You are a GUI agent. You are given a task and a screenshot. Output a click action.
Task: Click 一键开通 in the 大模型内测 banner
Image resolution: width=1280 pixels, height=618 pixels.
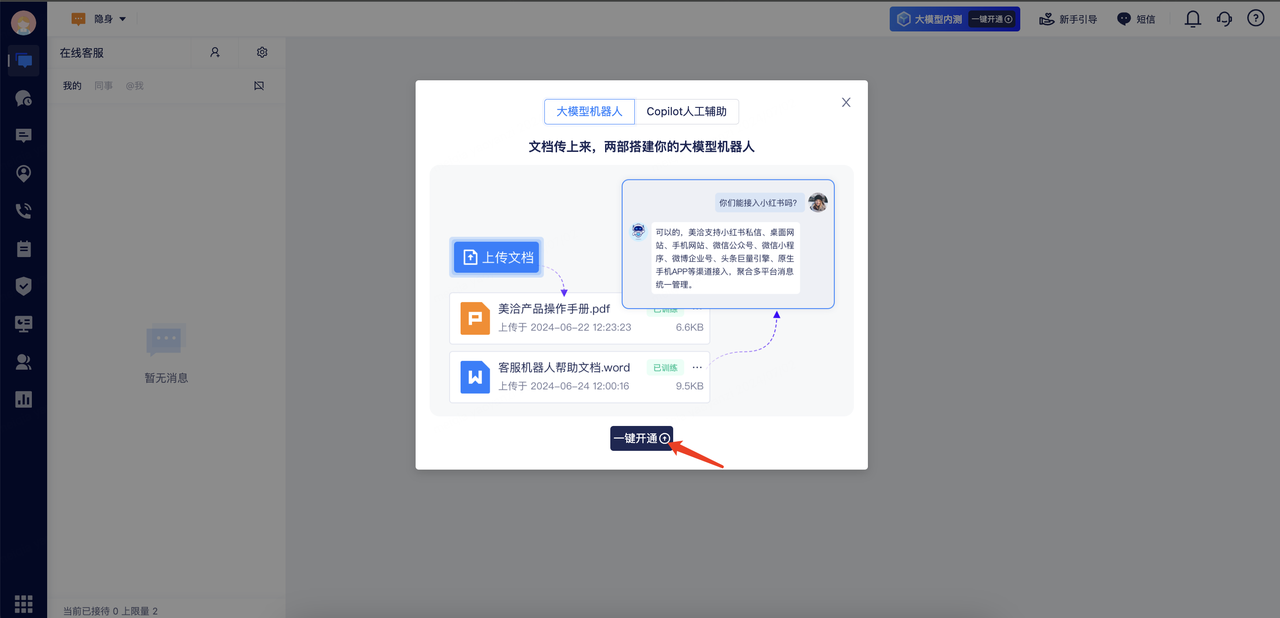pos(992,19)
